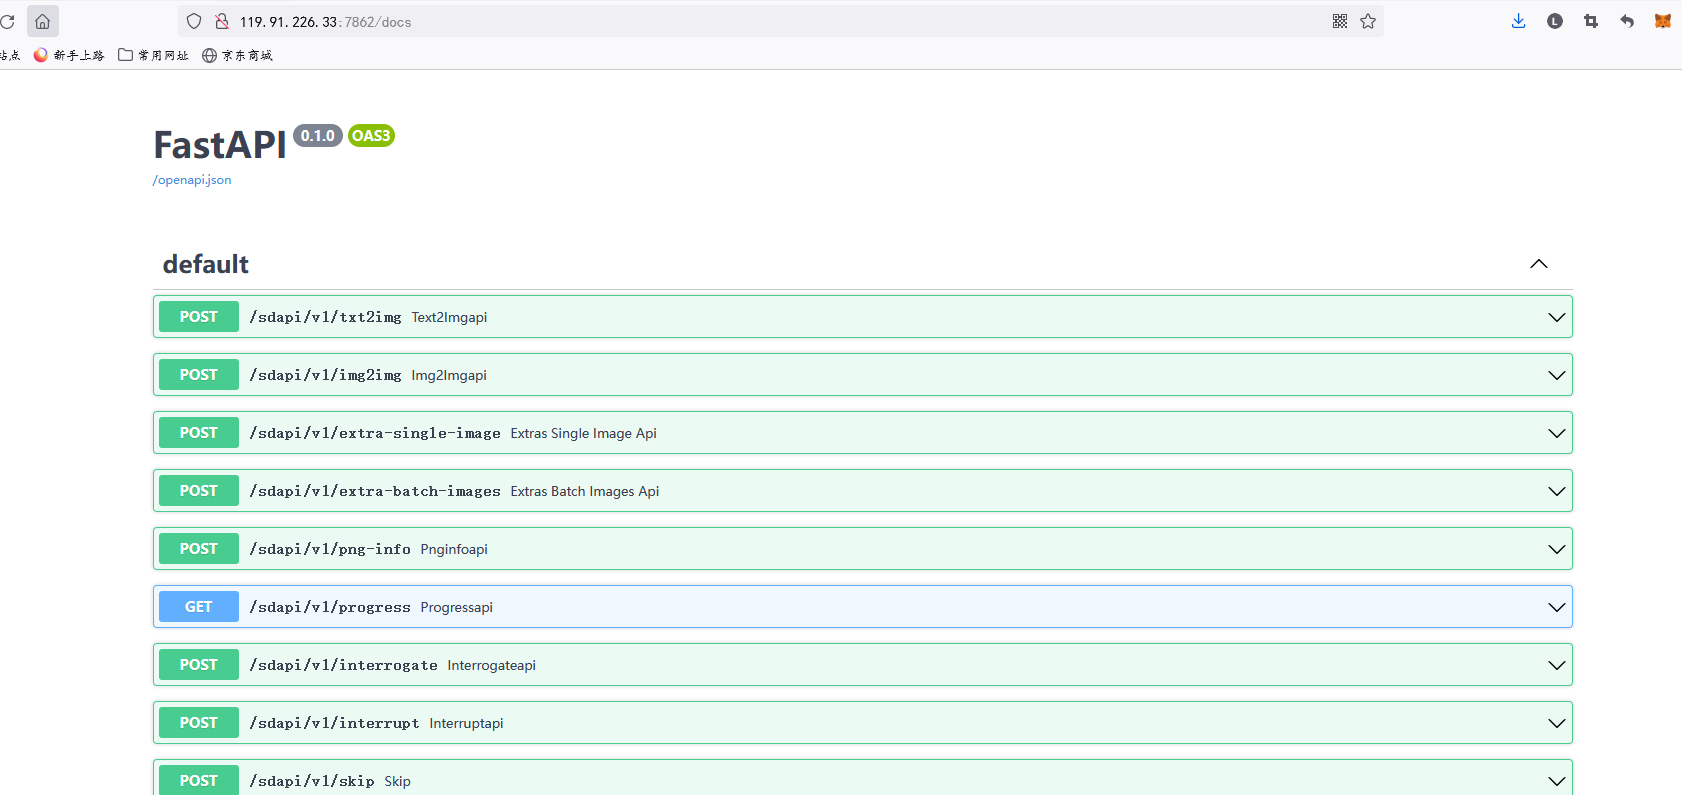Click POST badge for img2img
Screen dimensions: 1682x795
coord(199,375)
